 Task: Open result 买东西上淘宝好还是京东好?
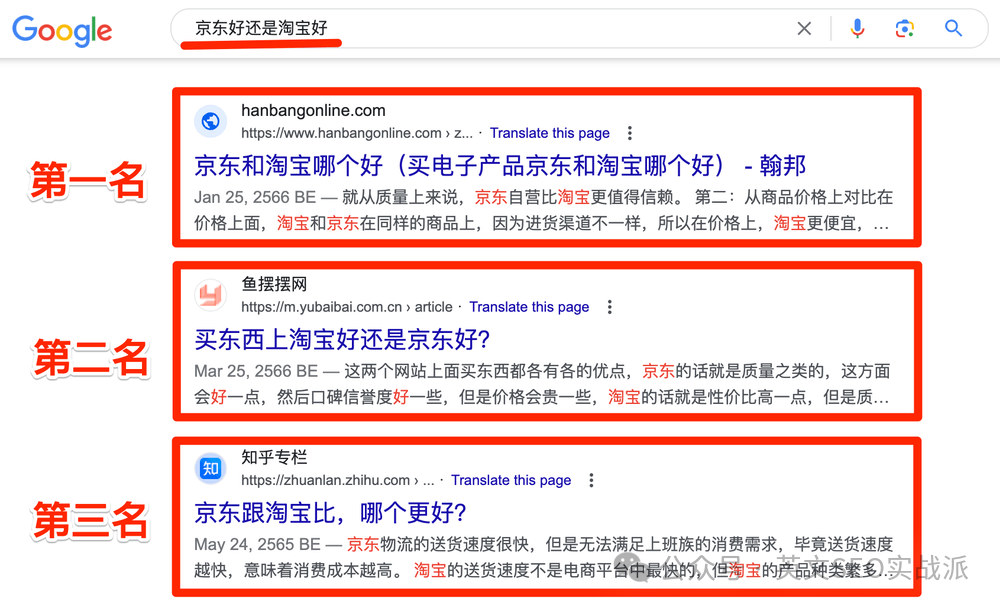pyautogui.click(x=342, y=339)
